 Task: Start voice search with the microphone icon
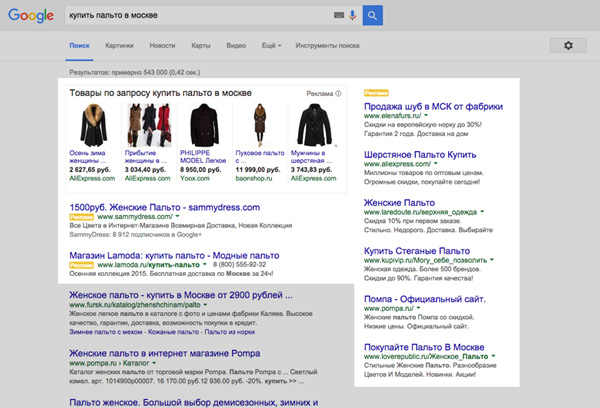(352, 15)
